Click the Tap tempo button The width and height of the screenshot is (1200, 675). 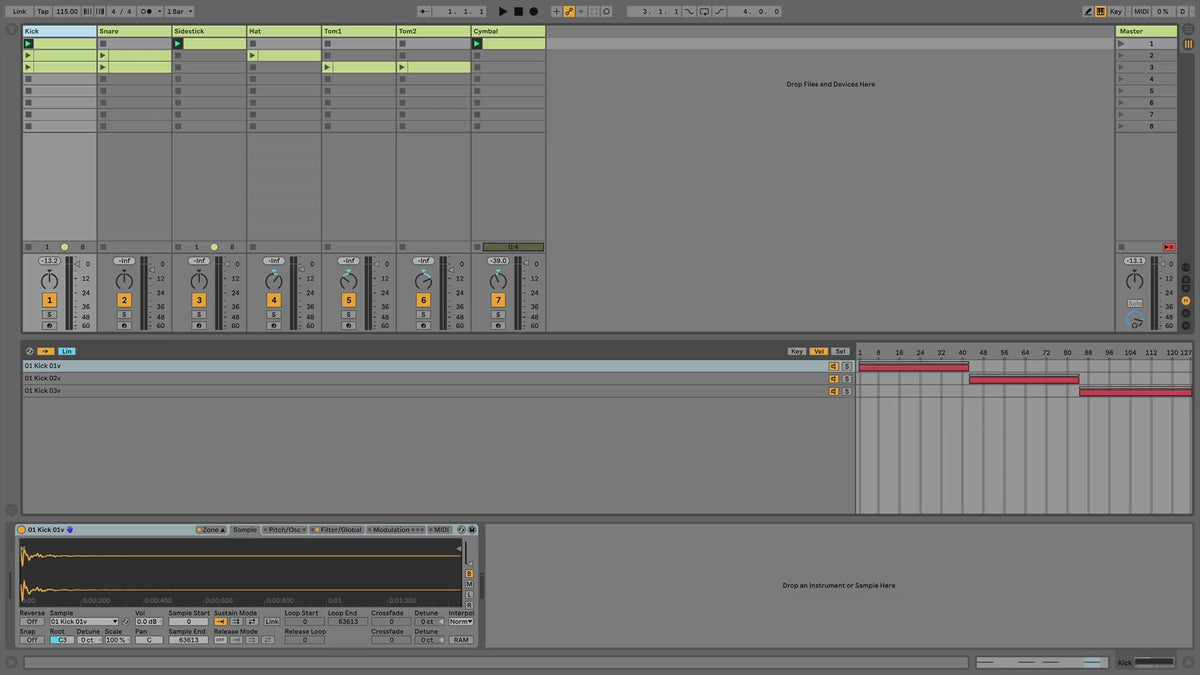coord(43,11)
